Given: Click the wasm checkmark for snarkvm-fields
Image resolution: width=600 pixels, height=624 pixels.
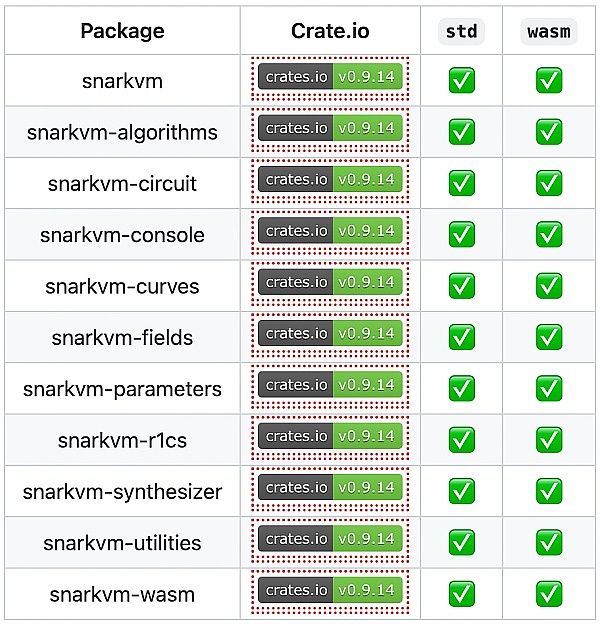Looking at the screenshot, I should [x=549, y=336].
